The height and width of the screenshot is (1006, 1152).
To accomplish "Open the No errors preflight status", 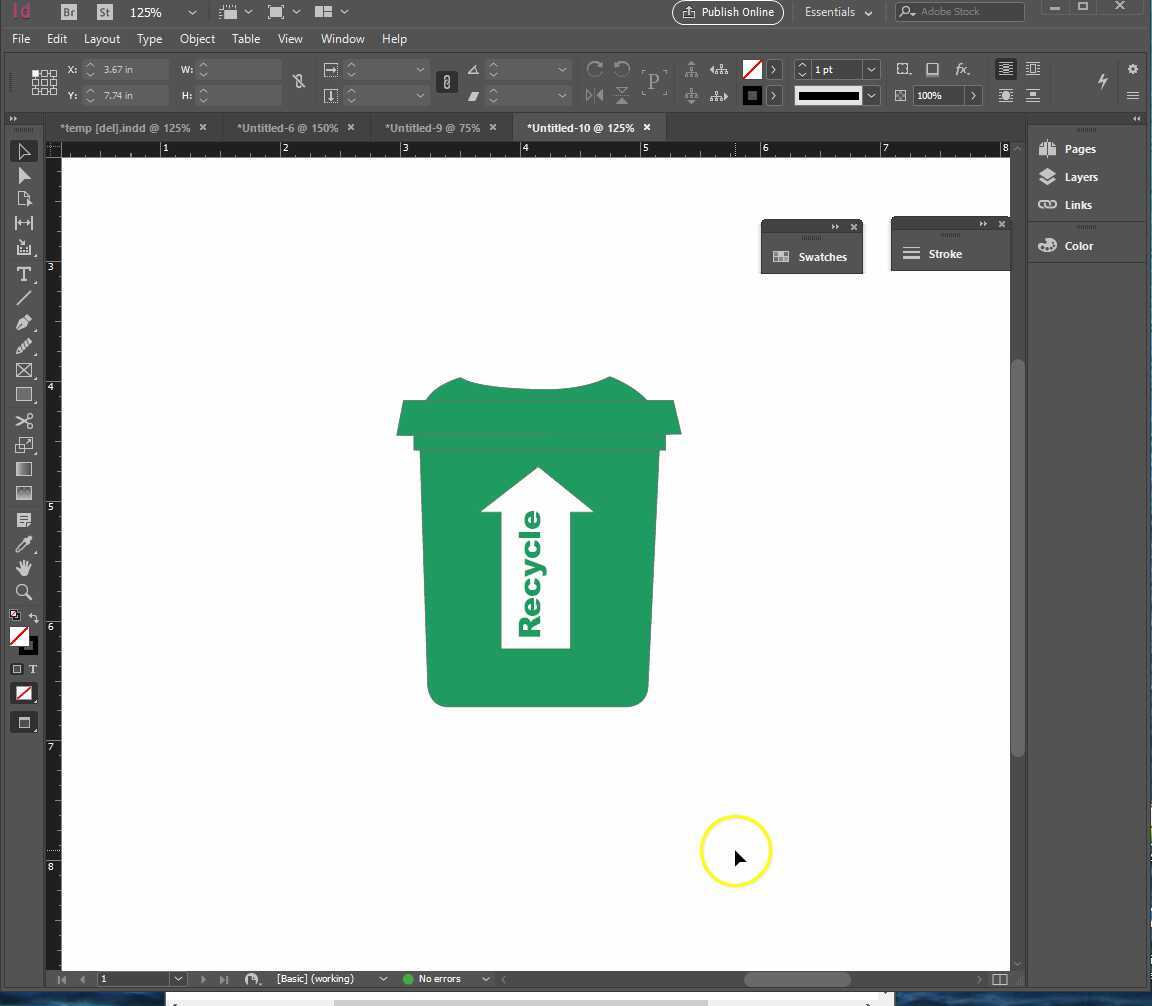I will [x=440, y=978].
